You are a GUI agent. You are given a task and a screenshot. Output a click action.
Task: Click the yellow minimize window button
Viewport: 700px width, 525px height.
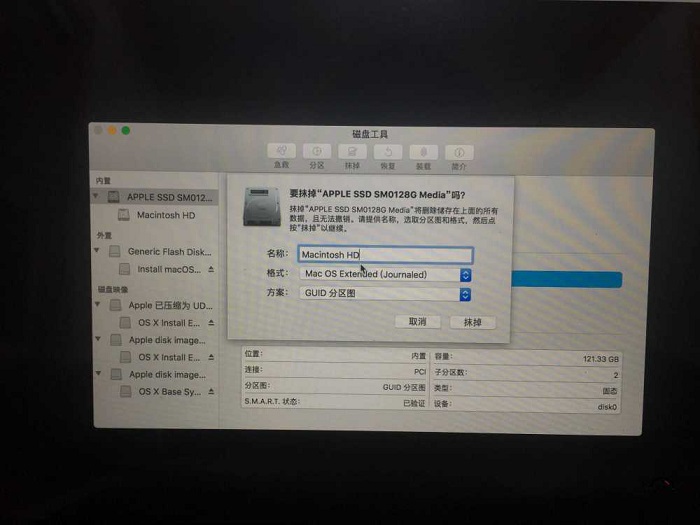coord(112,130)
